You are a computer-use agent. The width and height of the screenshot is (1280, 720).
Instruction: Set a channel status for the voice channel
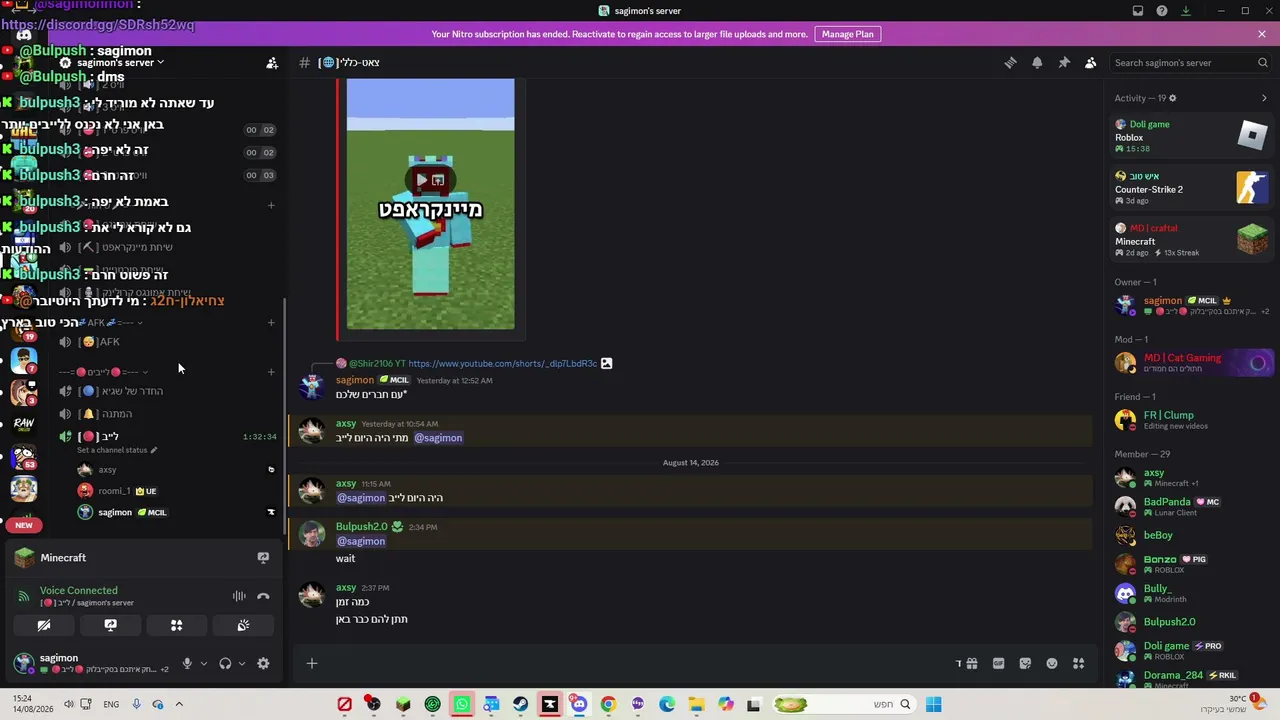(x=117, y=450)
